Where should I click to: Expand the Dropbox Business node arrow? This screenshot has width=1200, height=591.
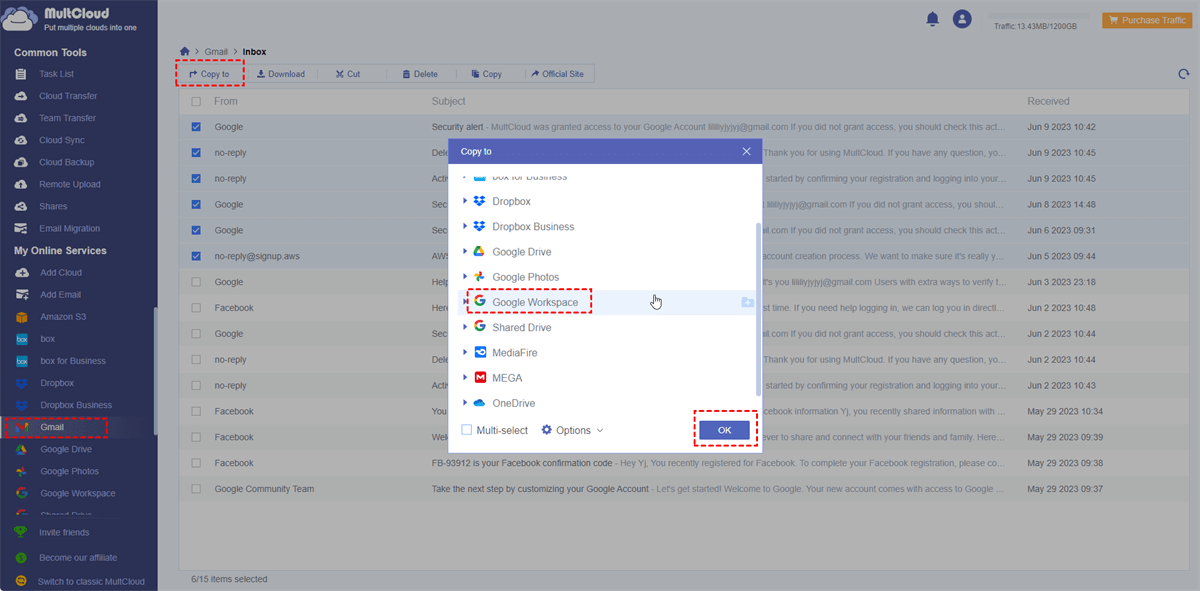465,227
